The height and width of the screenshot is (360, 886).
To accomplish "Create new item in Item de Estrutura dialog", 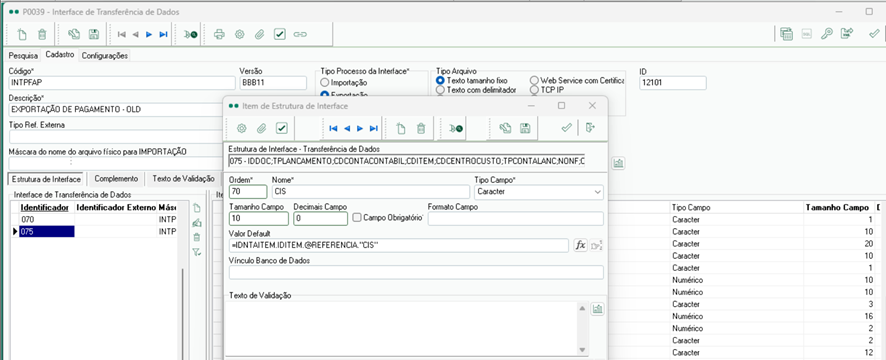I will point(401,128).
